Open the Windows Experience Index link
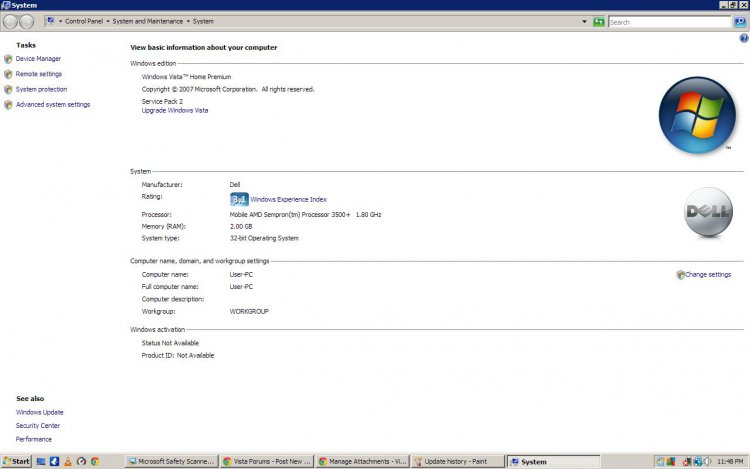750x469 pixels. coord(288,199)
